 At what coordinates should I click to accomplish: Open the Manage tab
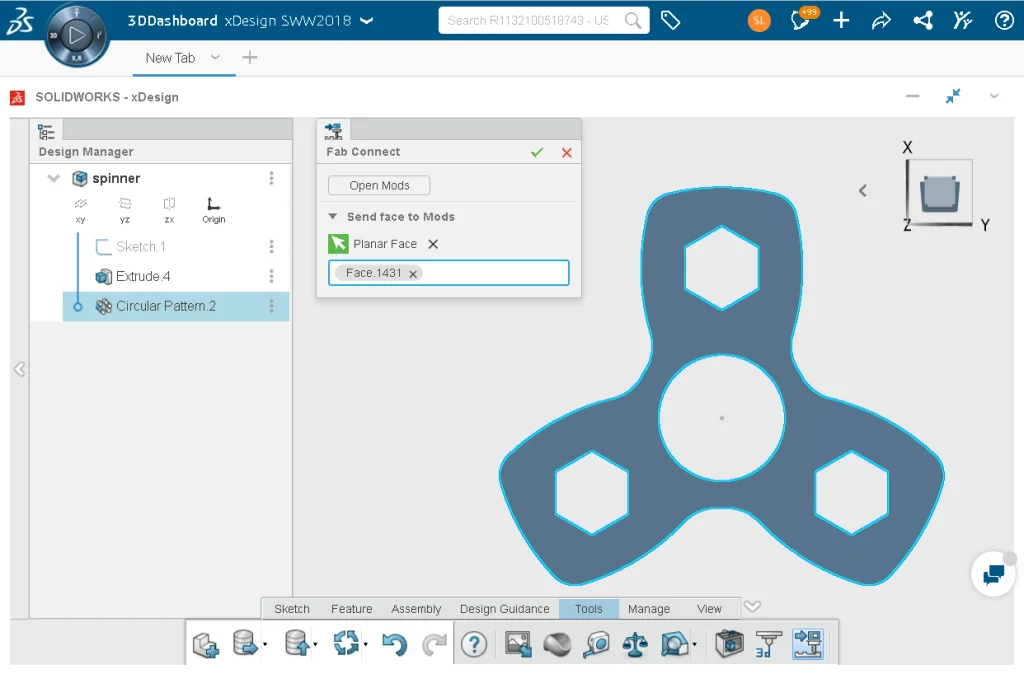tap(649, 608)
